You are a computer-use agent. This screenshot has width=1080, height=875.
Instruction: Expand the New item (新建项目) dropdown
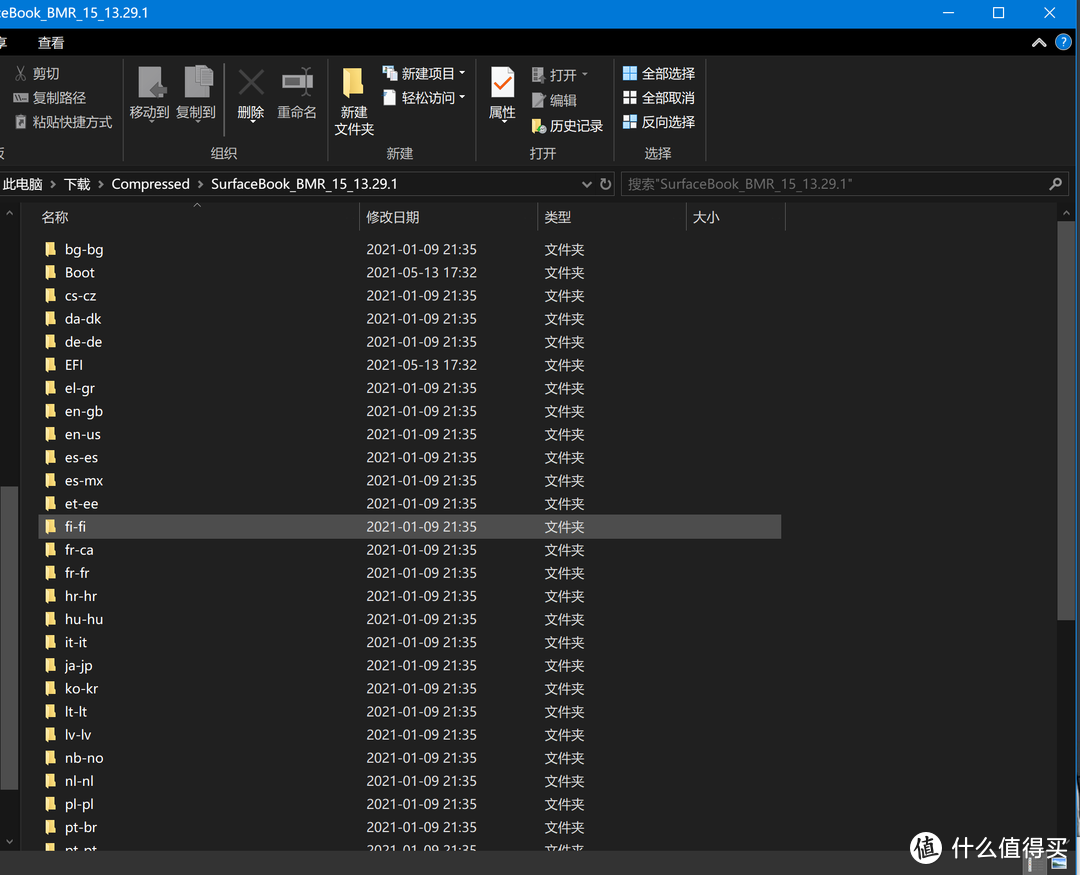point(462,73)
